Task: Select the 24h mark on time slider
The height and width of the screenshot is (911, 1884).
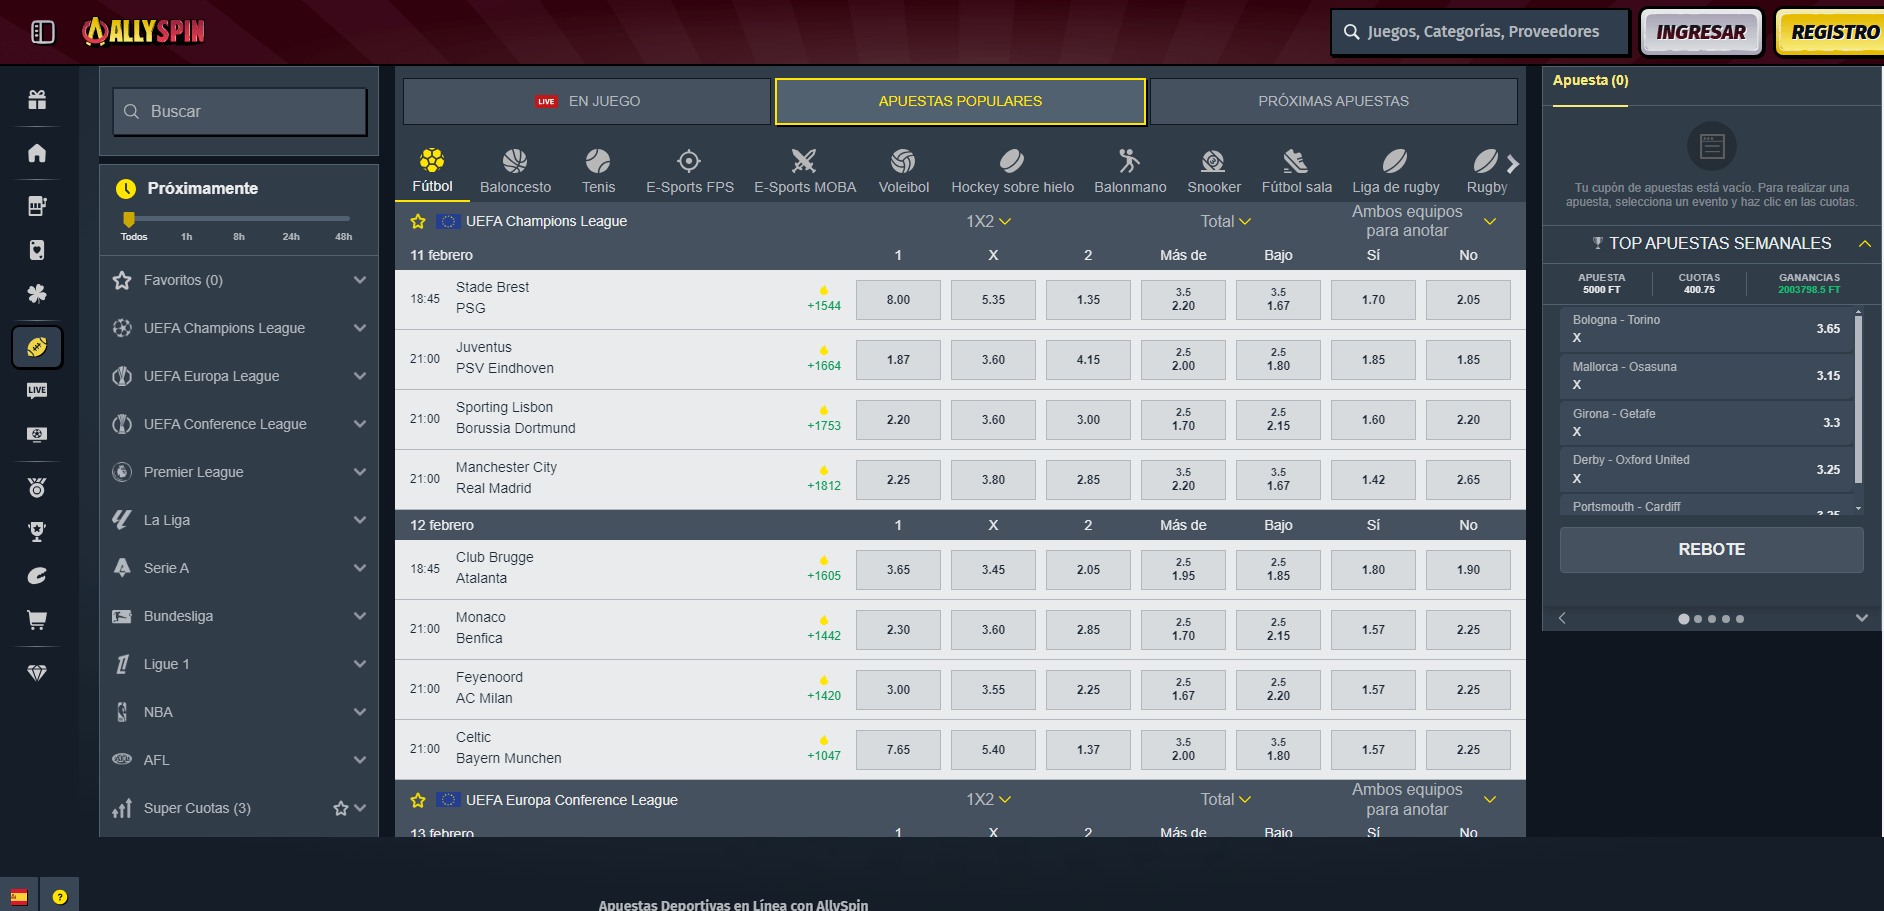Action: pyautogui.click(x=291, y=237)
